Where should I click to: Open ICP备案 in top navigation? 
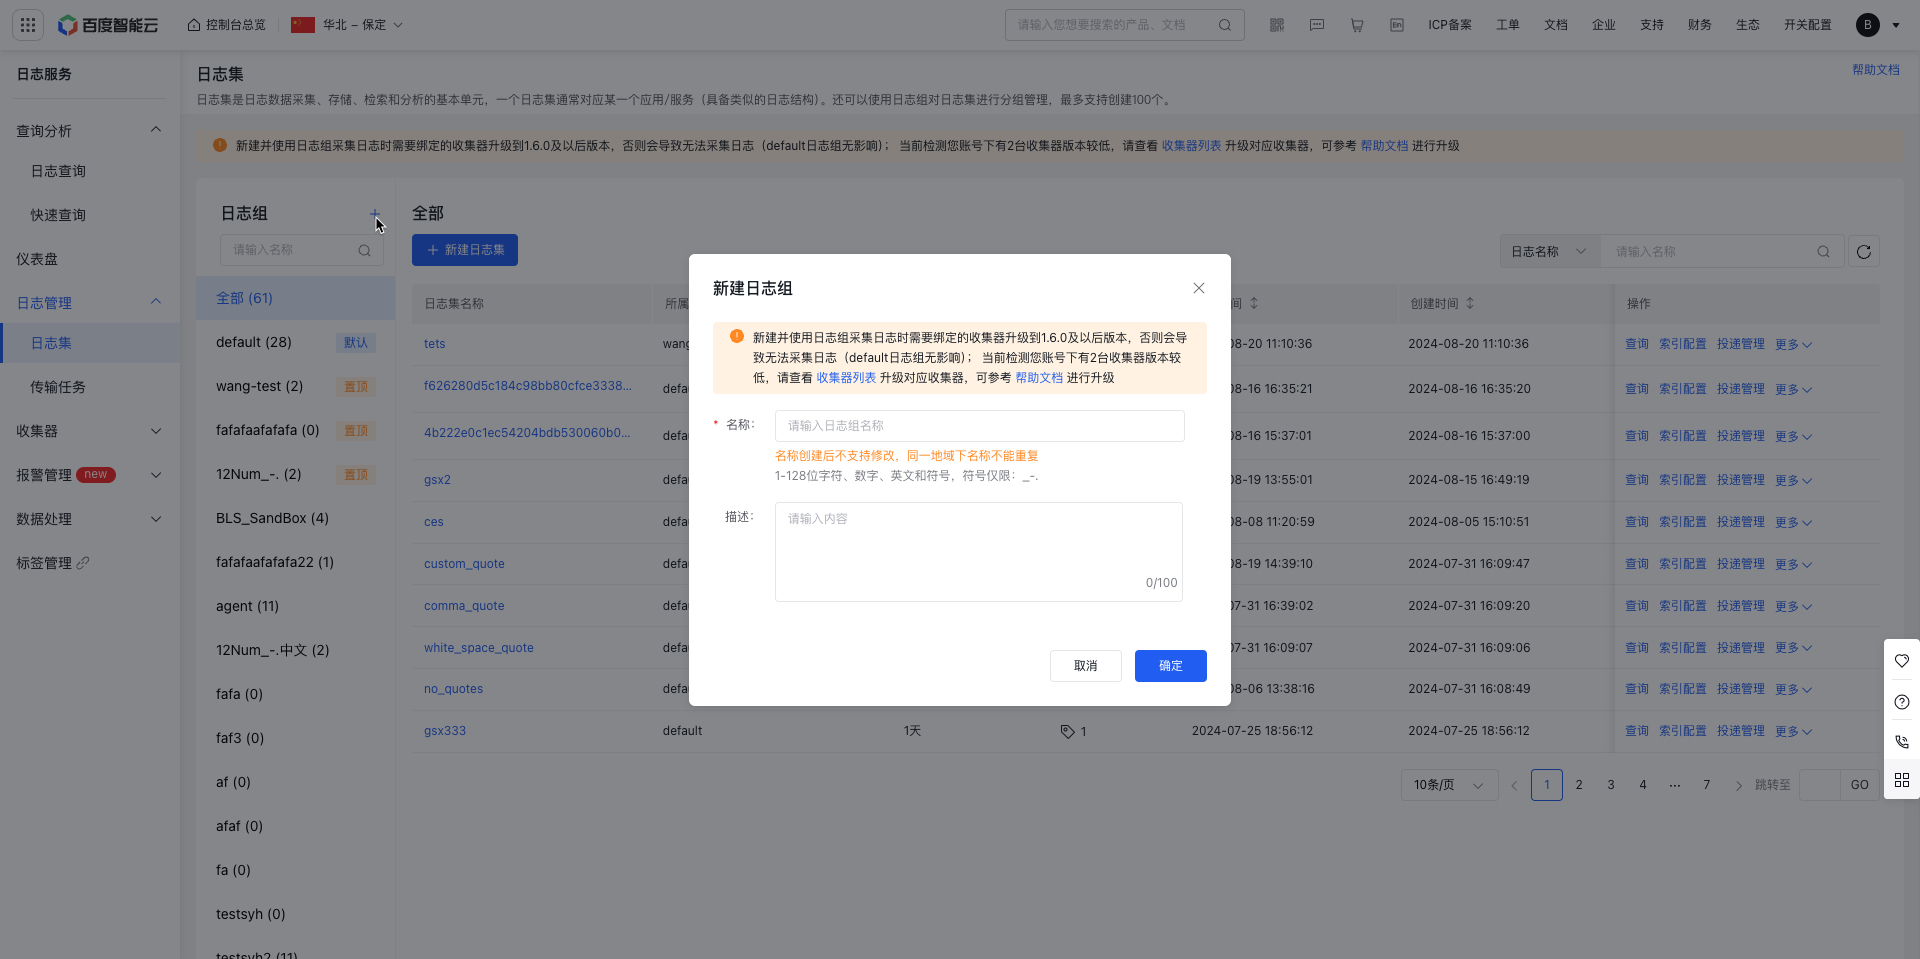(1450, 25)
